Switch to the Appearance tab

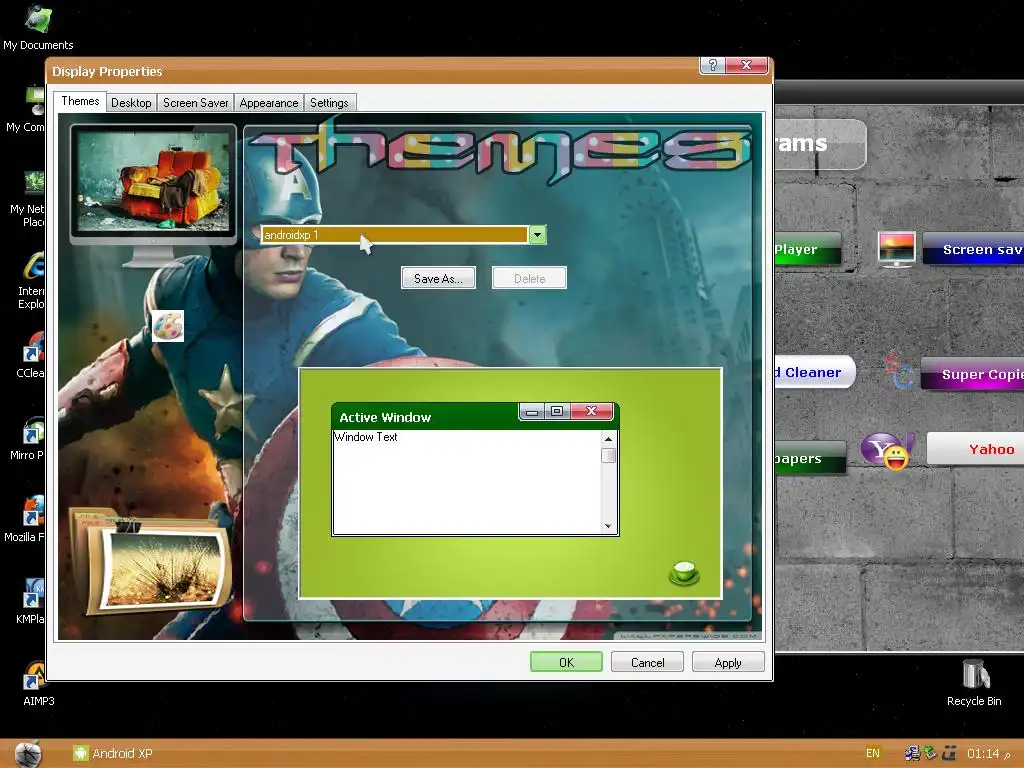(x=268, y=103)
